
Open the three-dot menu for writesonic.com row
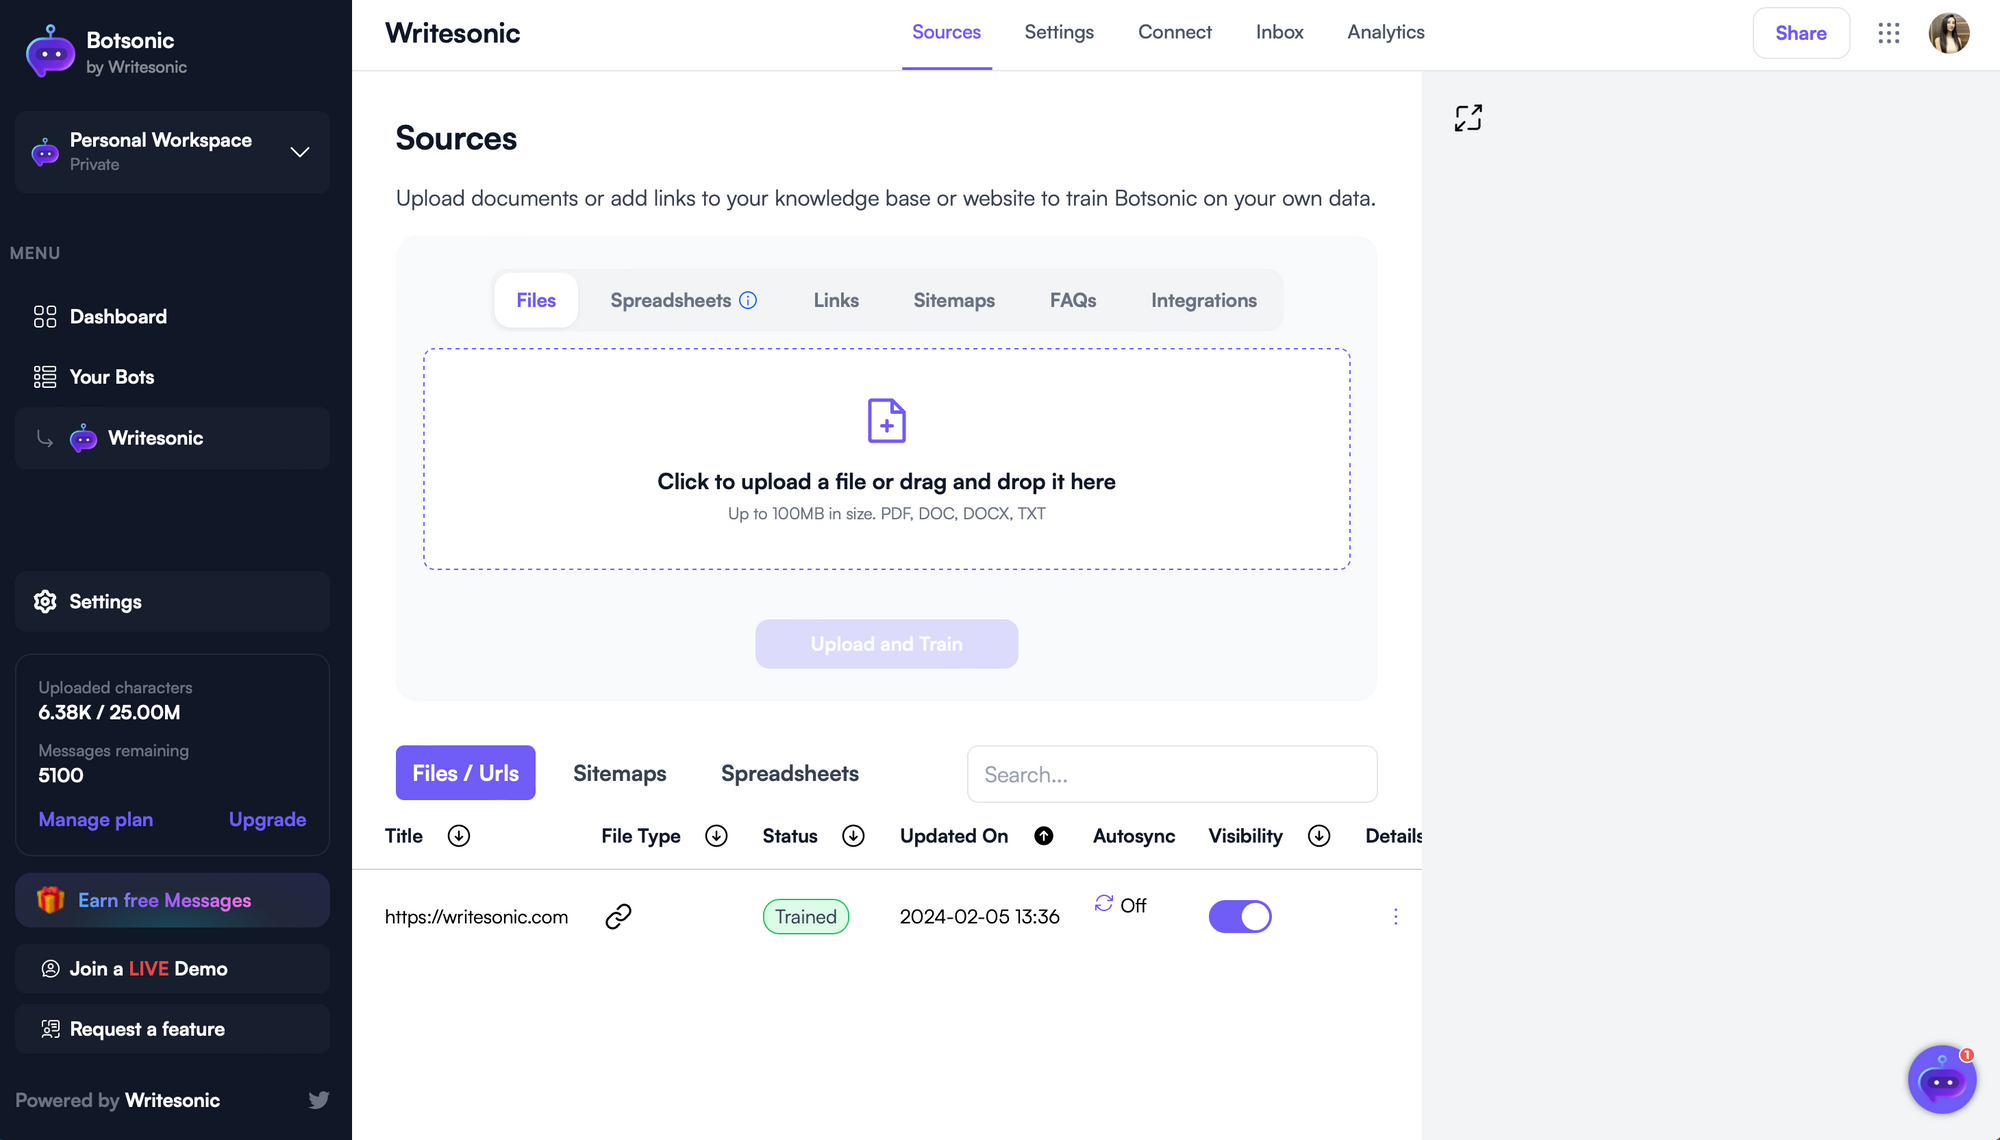pos(1396,916)
